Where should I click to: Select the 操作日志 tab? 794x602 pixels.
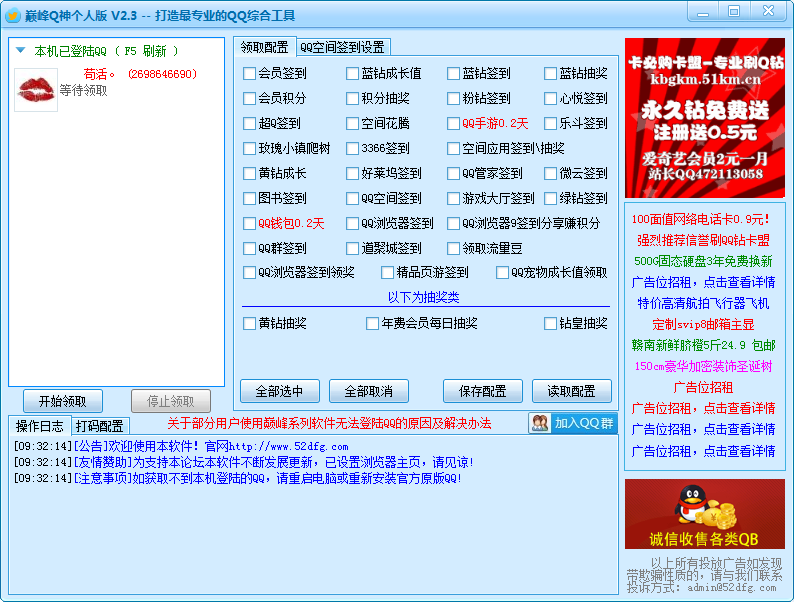[x=39, y=426]
